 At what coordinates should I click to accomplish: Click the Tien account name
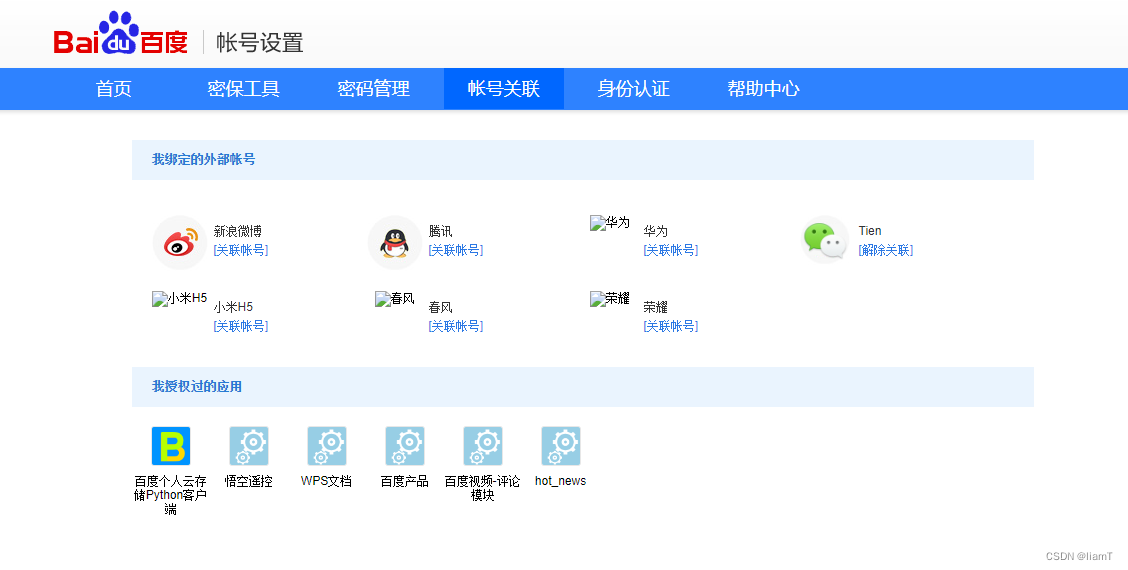(x=870, y=231)
